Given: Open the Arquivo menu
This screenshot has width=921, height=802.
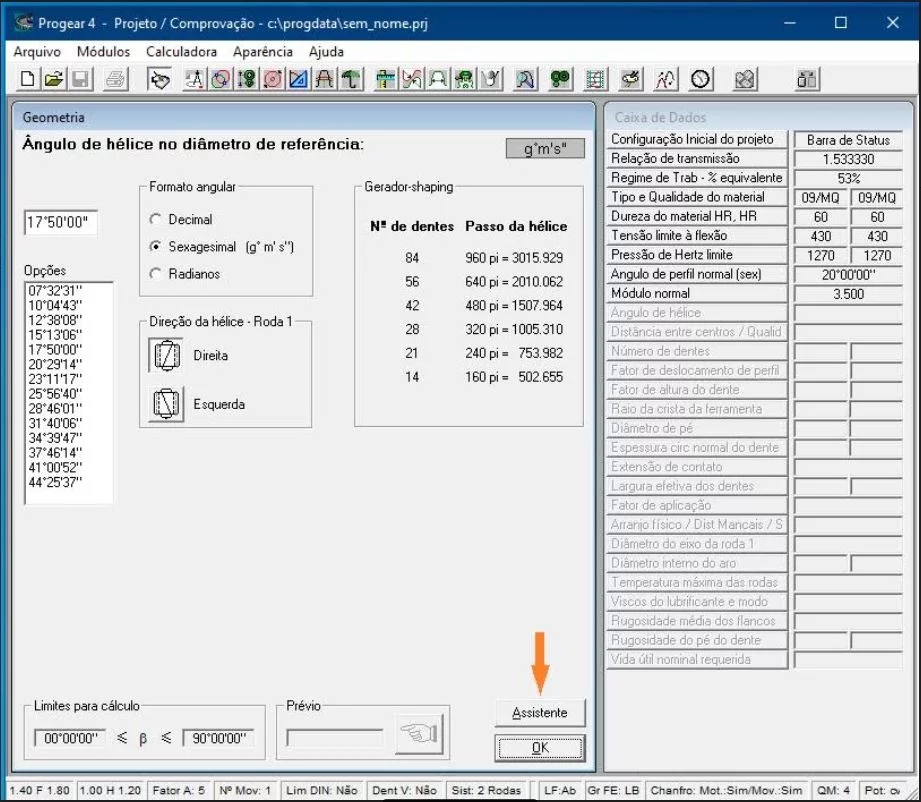Looking at the screenshot, I should (x=37, y=52).
